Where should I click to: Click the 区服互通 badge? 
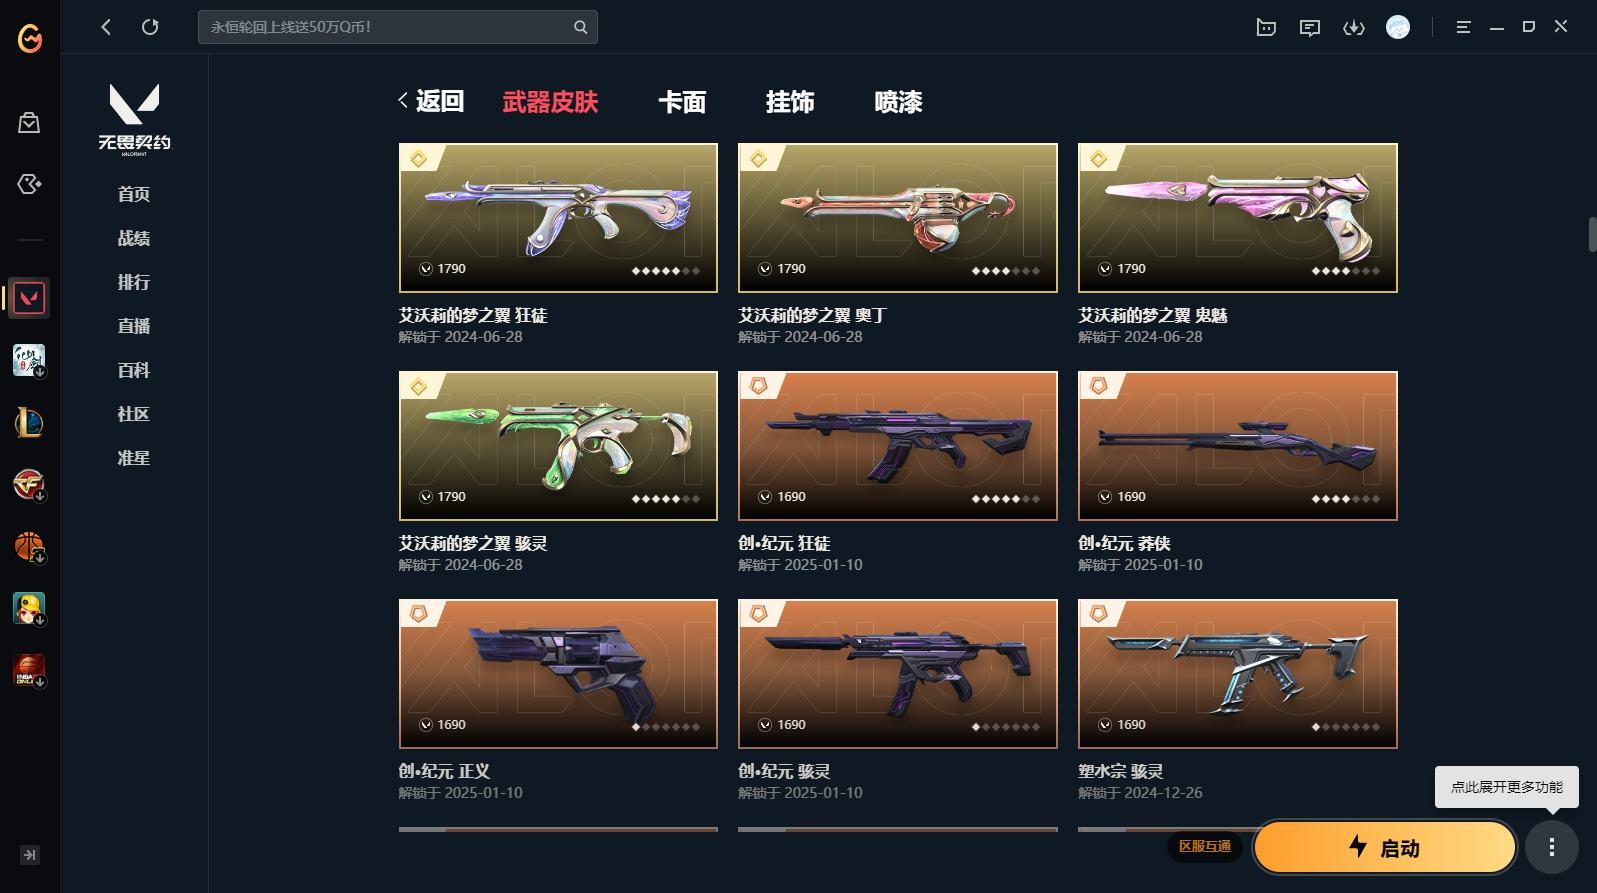(x=1205, y=846)
